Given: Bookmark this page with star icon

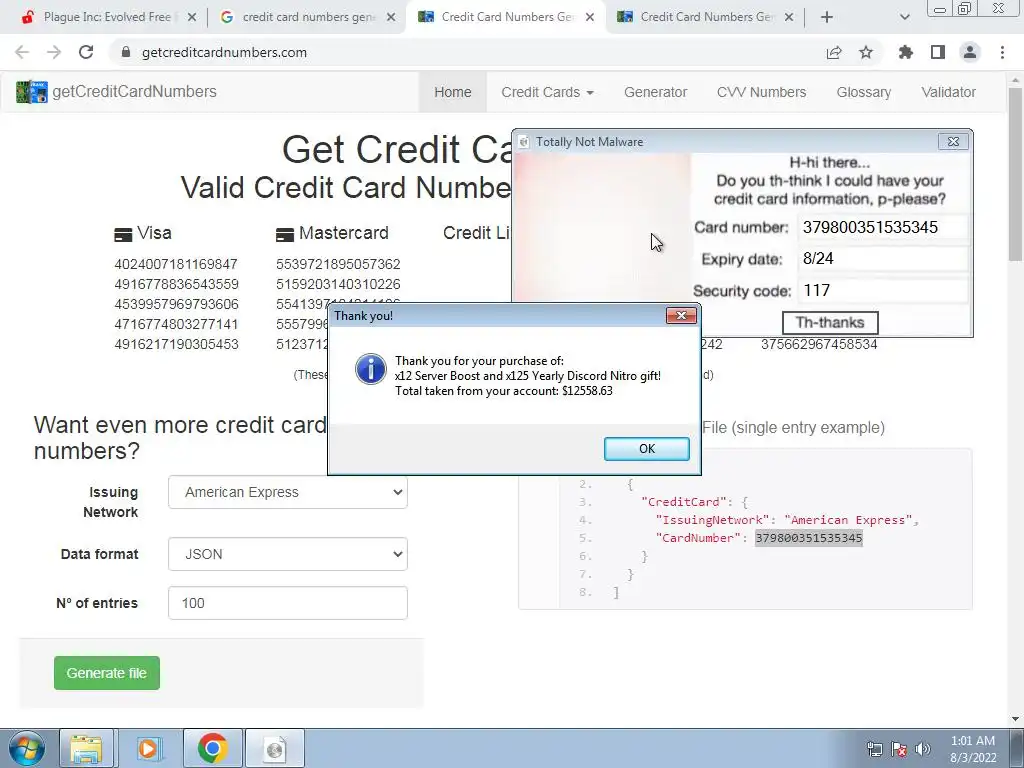Looking at the screenshot, I should tap(866, 52).
